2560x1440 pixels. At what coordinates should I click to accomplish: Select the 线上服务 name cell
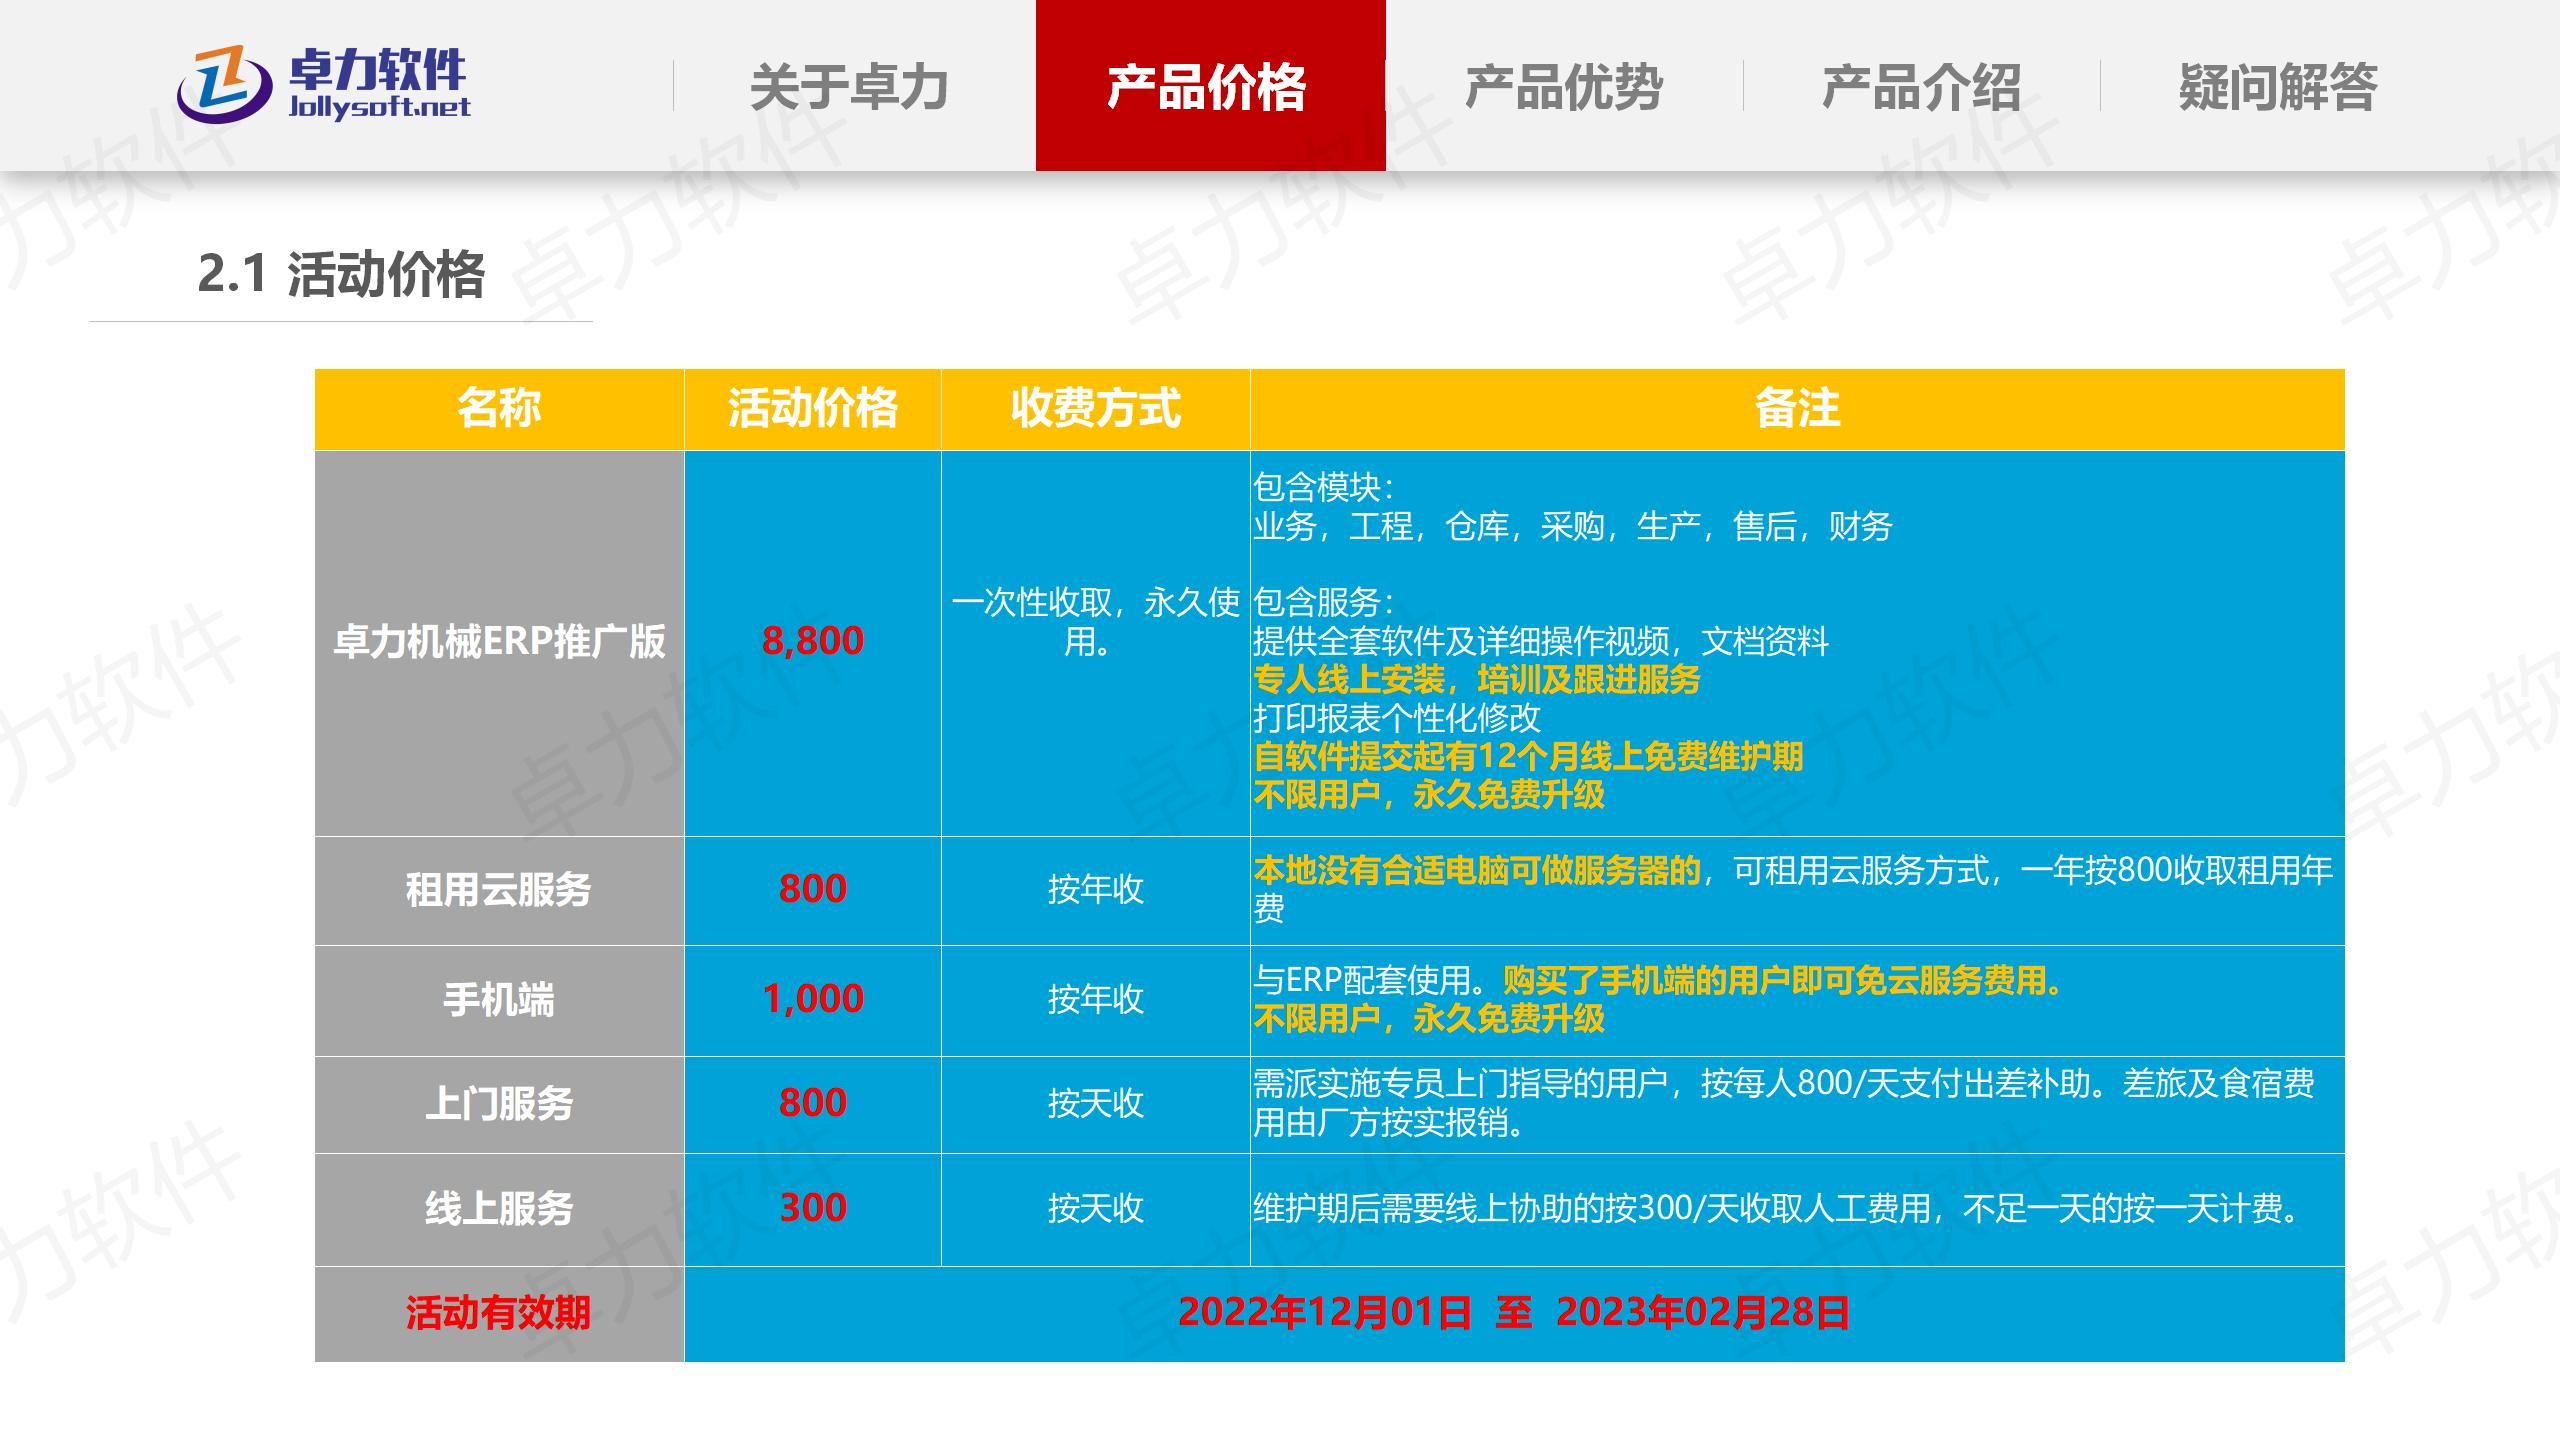pos(499,1210)
